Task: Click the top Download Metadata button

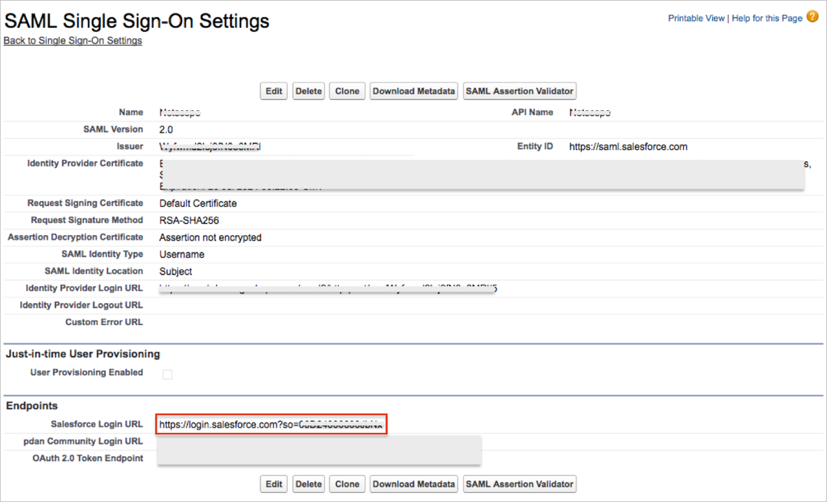Action: [x=414, y=91]
